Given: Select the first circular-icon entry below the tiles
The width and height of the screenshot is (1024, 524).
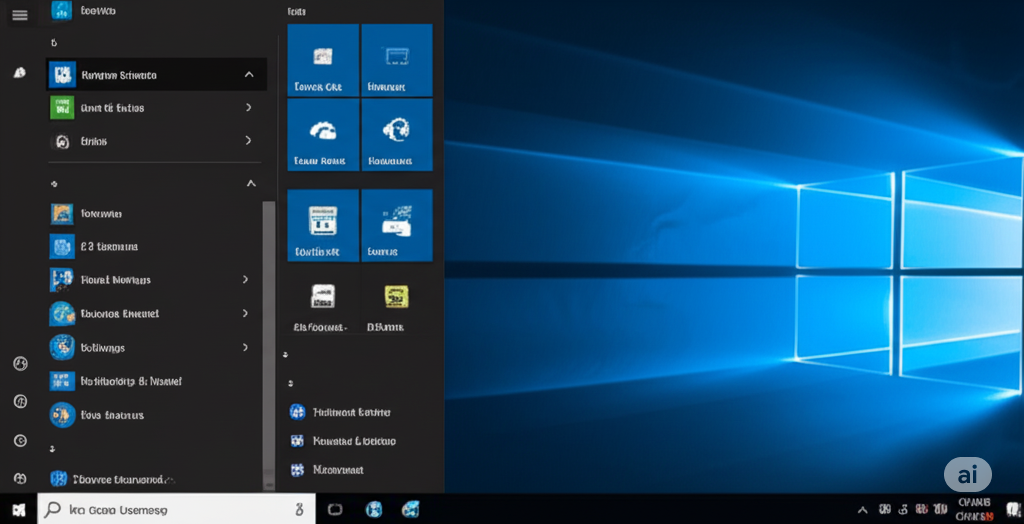Looking at the screenshot, I should 340,412.
